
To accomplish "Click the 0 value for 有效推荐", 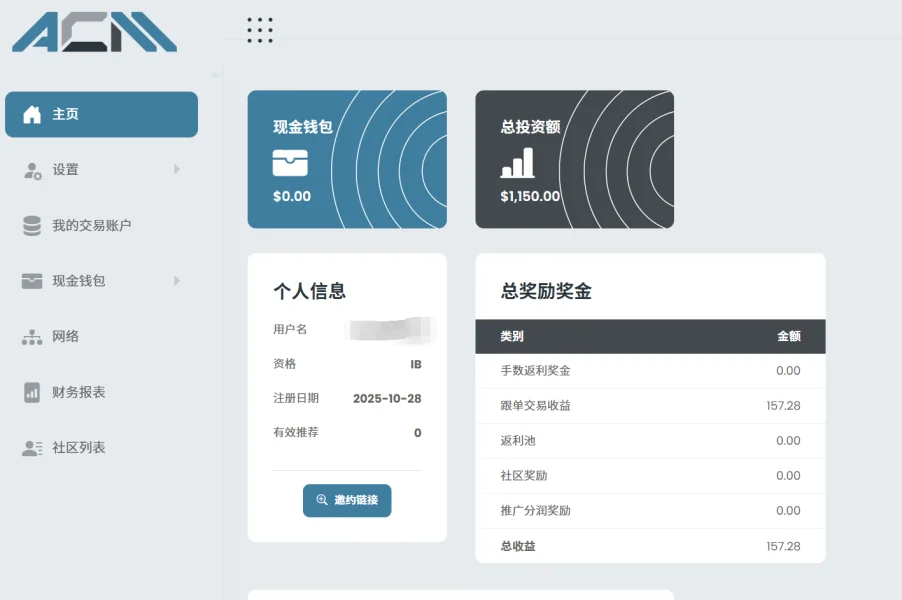I will tap(418, 433).
